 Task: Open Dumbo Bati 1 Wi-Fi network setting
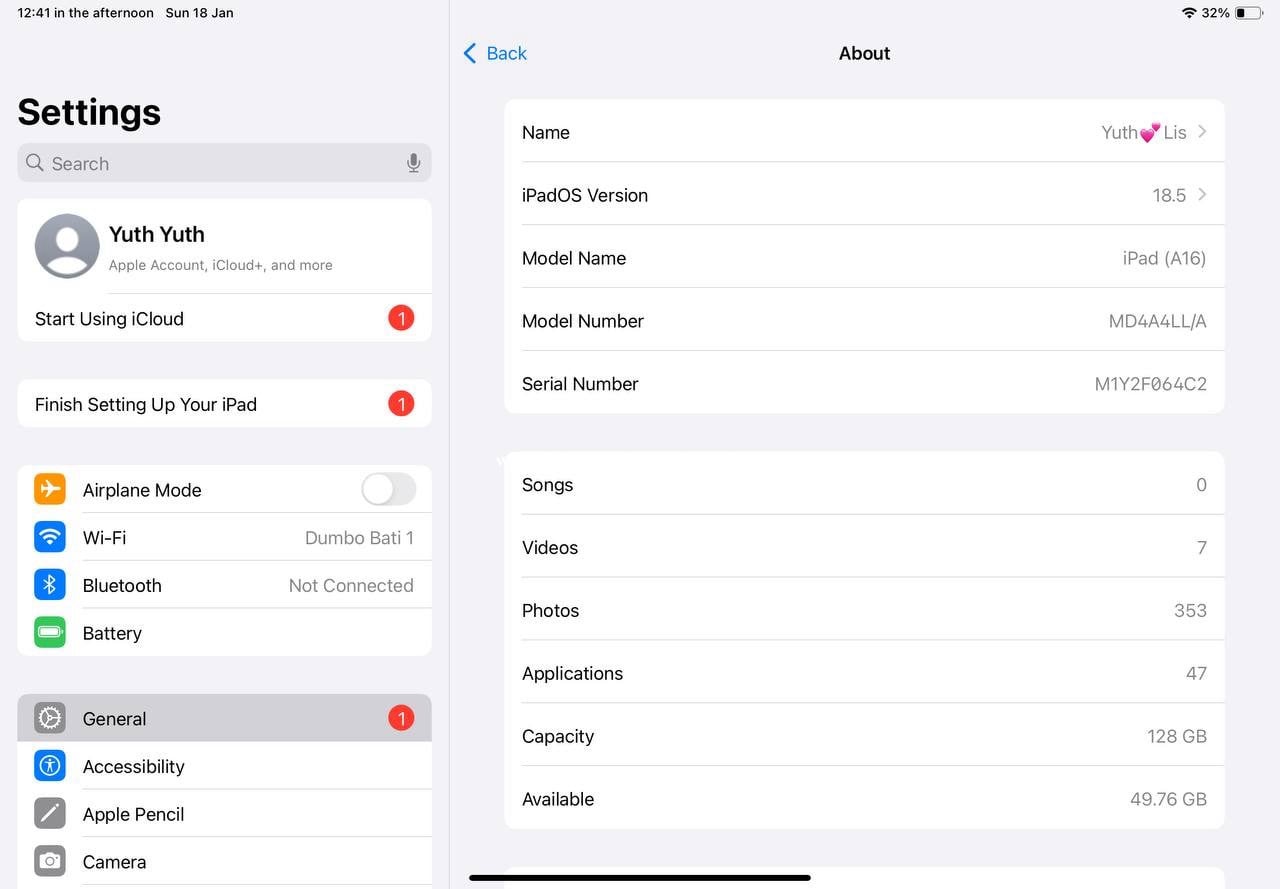pos(358,538)
